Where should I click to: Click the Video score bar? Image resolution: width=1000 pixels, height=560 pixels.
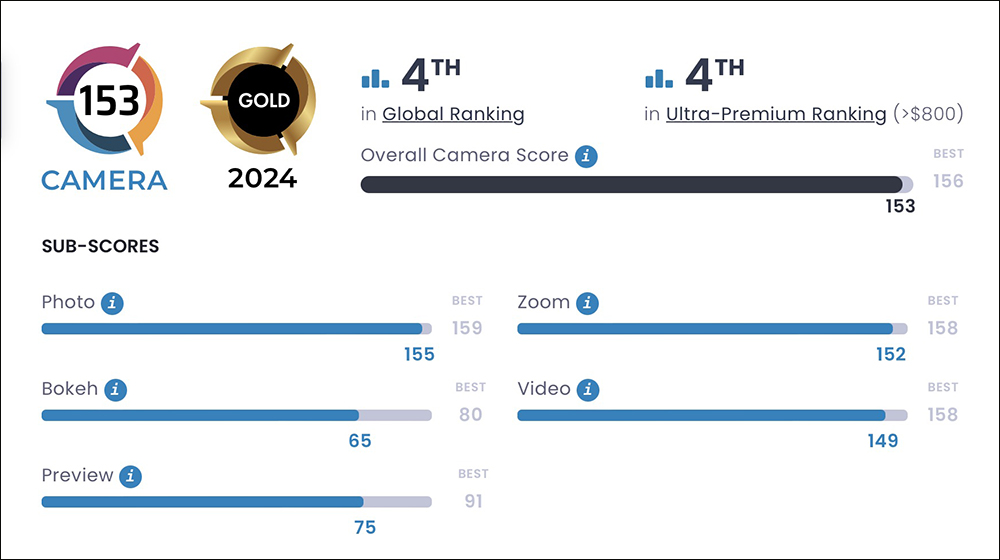click(712, 415)
